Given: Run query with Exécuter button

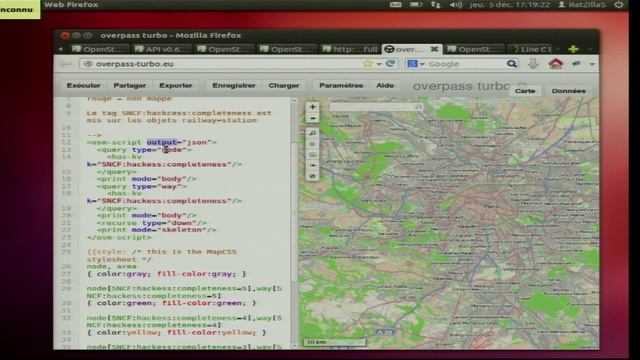Looking at the screenshot, I should pyautogui.click(x=84, y=85).
